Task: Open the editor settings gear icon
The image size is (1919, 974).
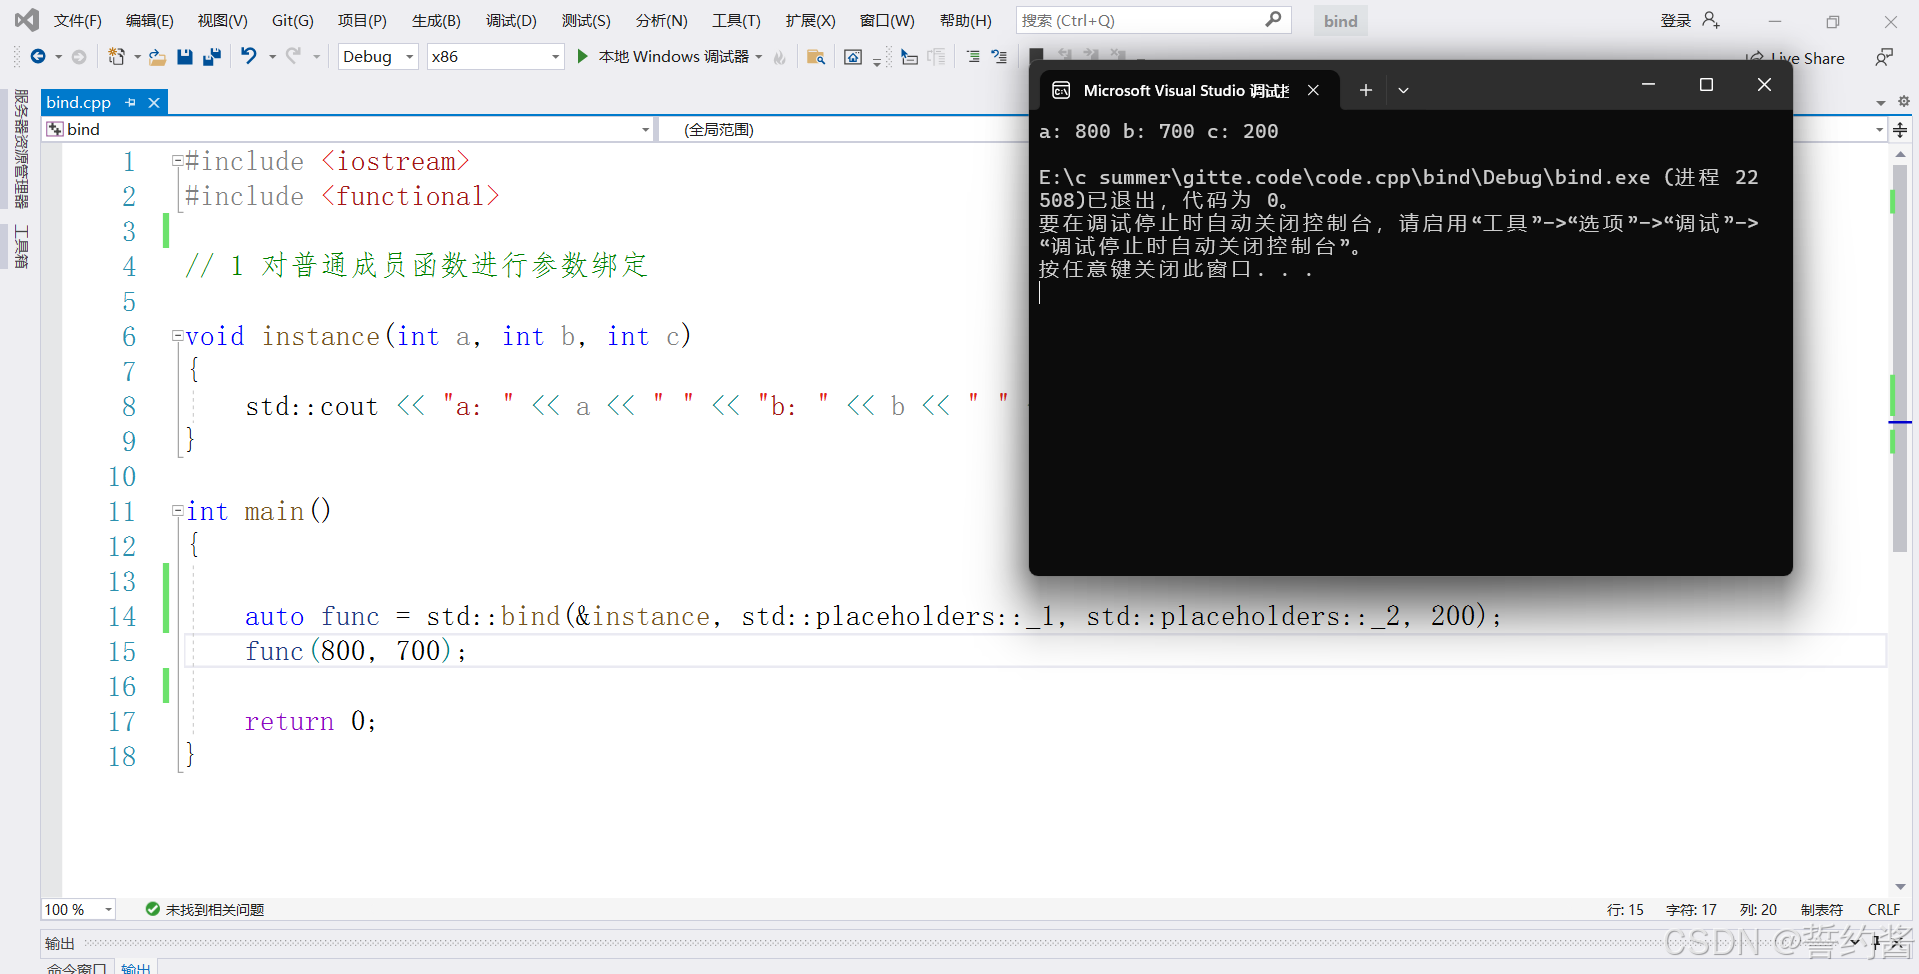Action: tap(1904, 101)
